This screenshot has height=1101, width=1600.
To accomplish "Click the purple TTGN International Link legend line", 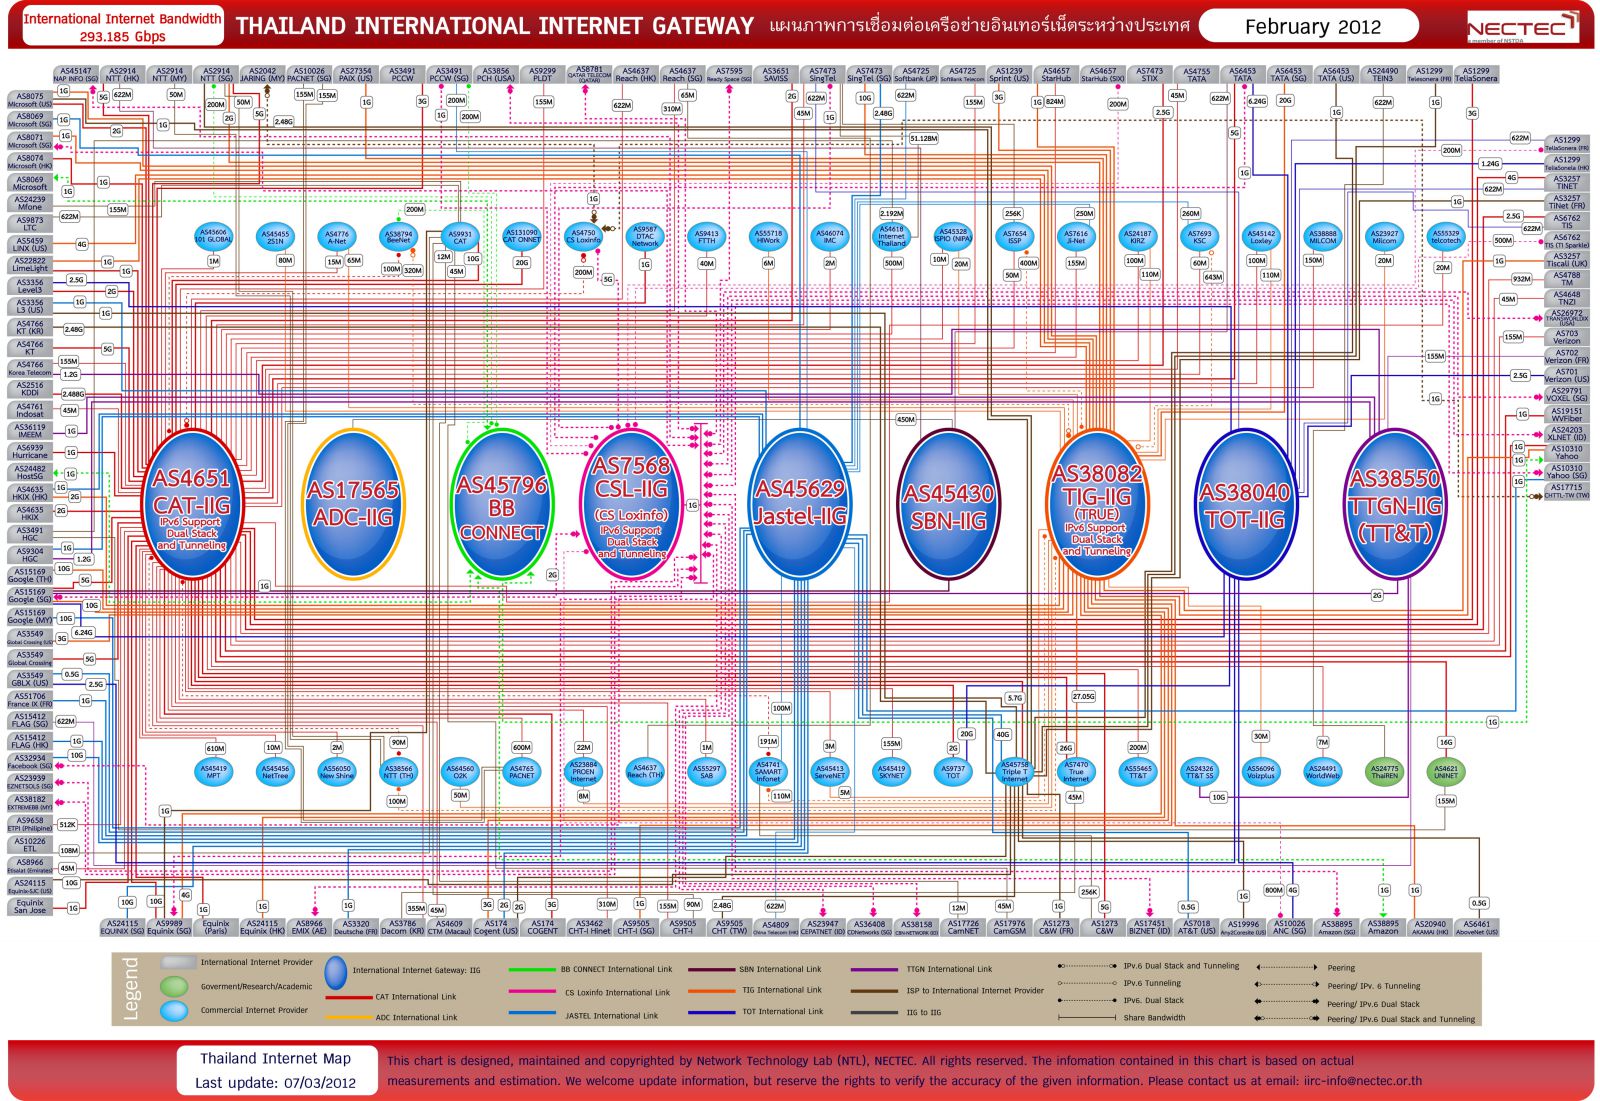I will (x=875, y=969).
